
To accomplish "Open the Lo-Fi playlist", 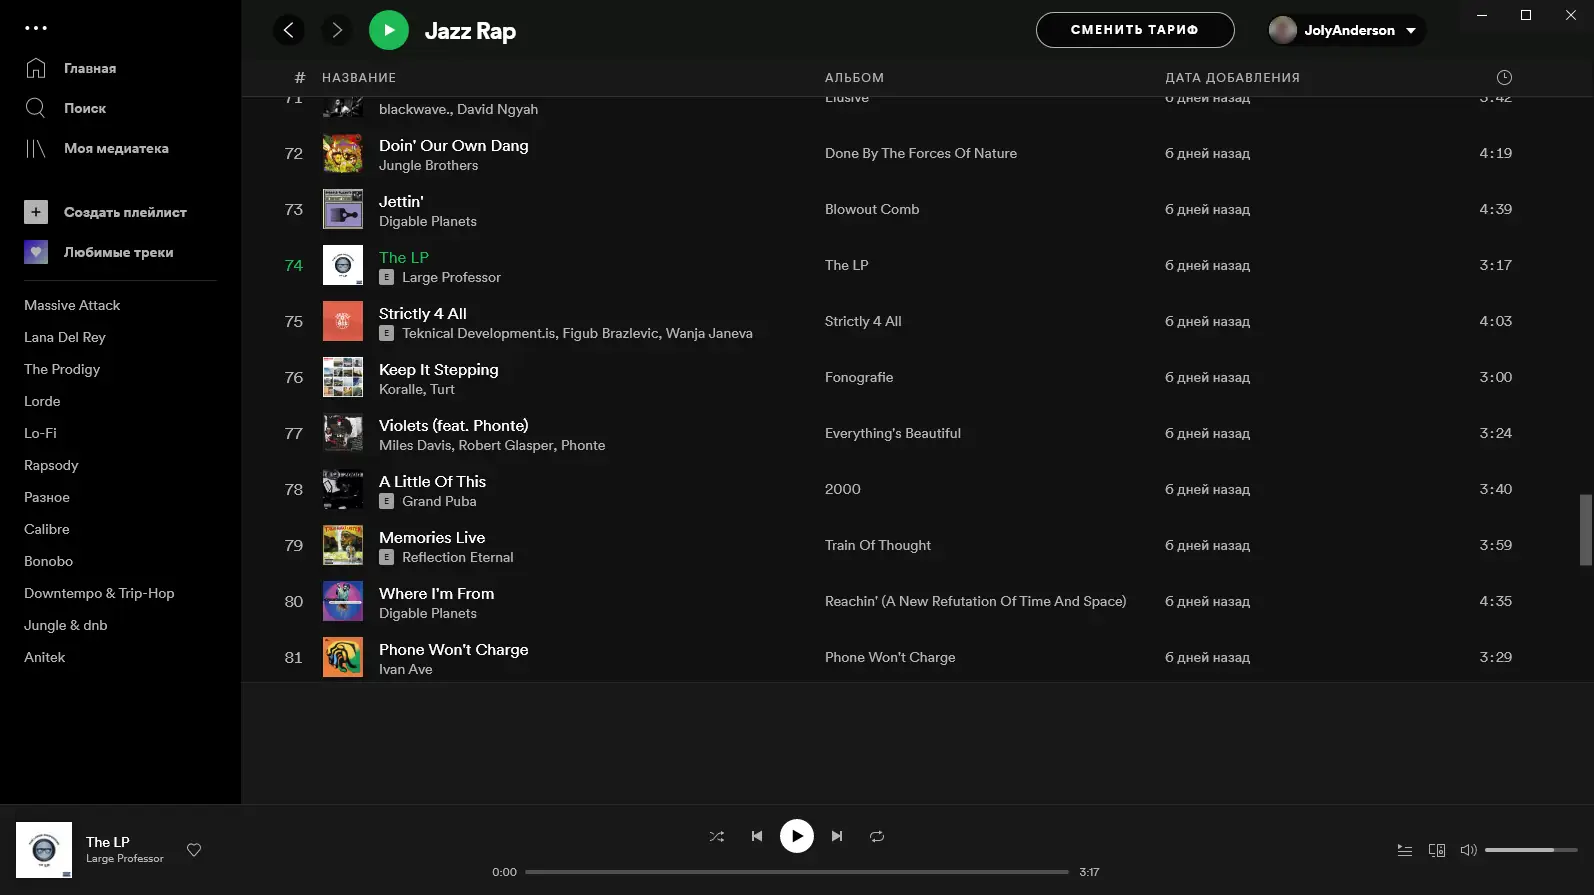I will pos(40,433).
